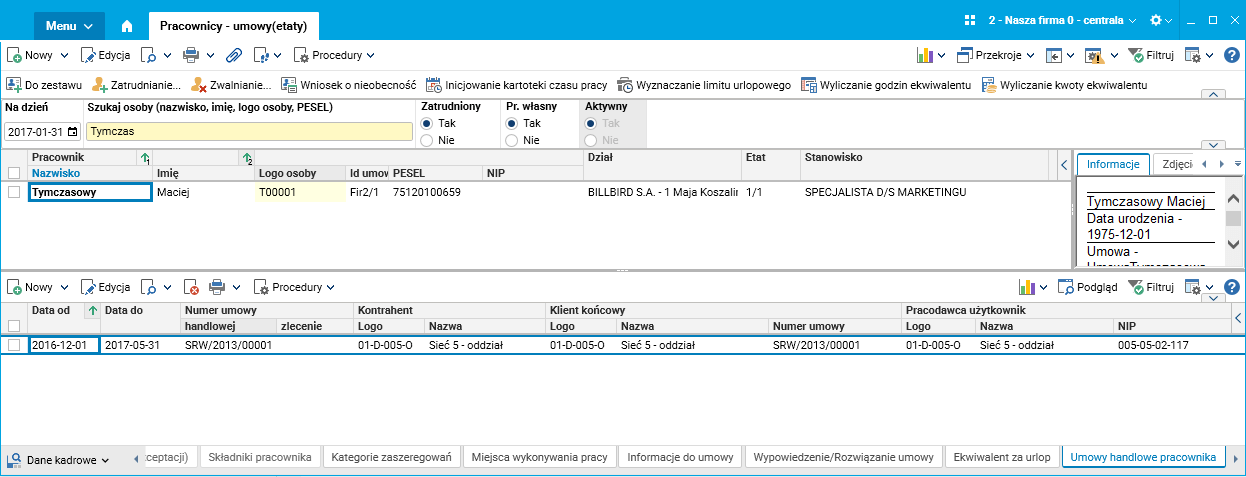This screenshot has width=1246, height=477.
Task: Select Nie under Pr. własny
Action: pos(512,140)
